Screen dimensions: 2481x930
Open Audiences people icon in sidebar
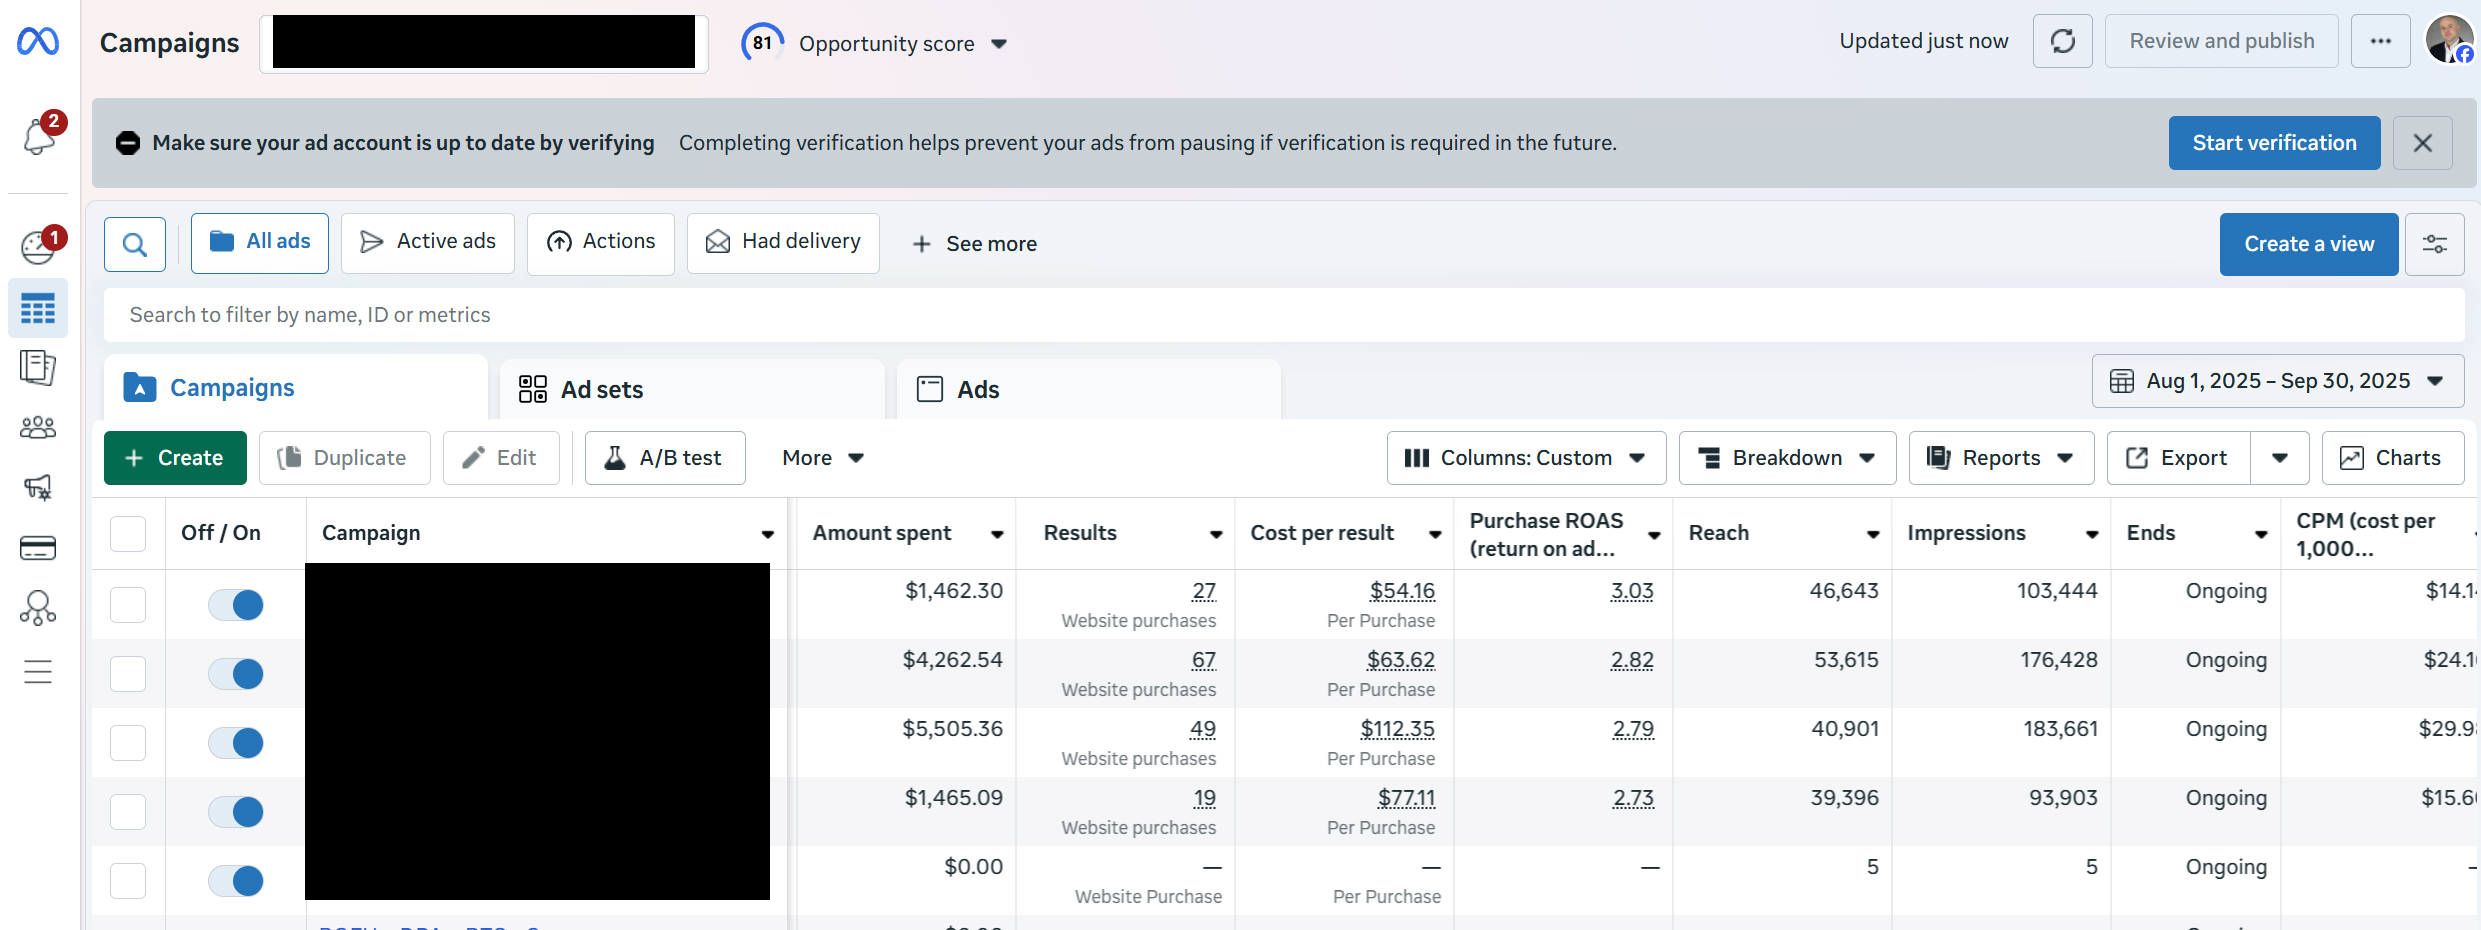pyautogui.click(x=38, y=428)
